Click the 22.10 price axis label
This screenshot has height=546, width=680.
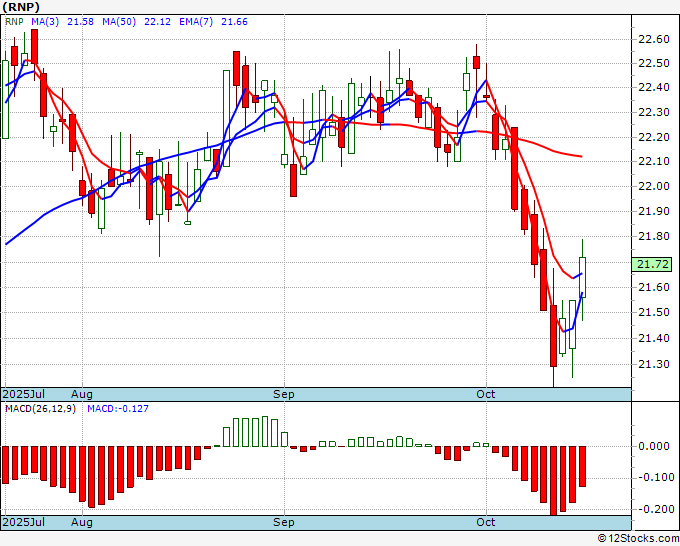(x=654, y=161)
